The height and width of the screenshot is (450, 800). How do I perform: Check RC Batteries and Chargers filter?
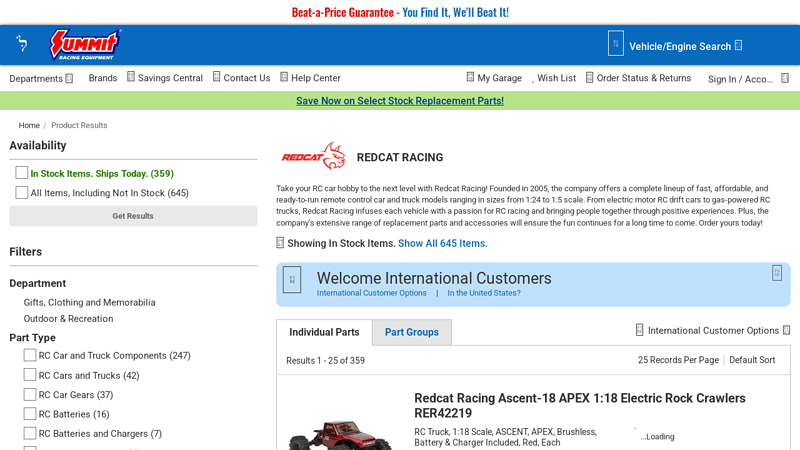coord(30,433)
